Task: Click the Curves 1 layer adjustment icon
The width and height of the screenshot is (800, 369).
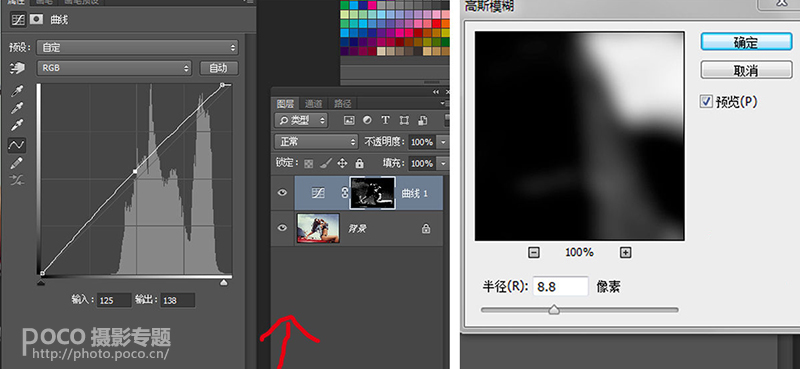Action: (x=318, y=193)
